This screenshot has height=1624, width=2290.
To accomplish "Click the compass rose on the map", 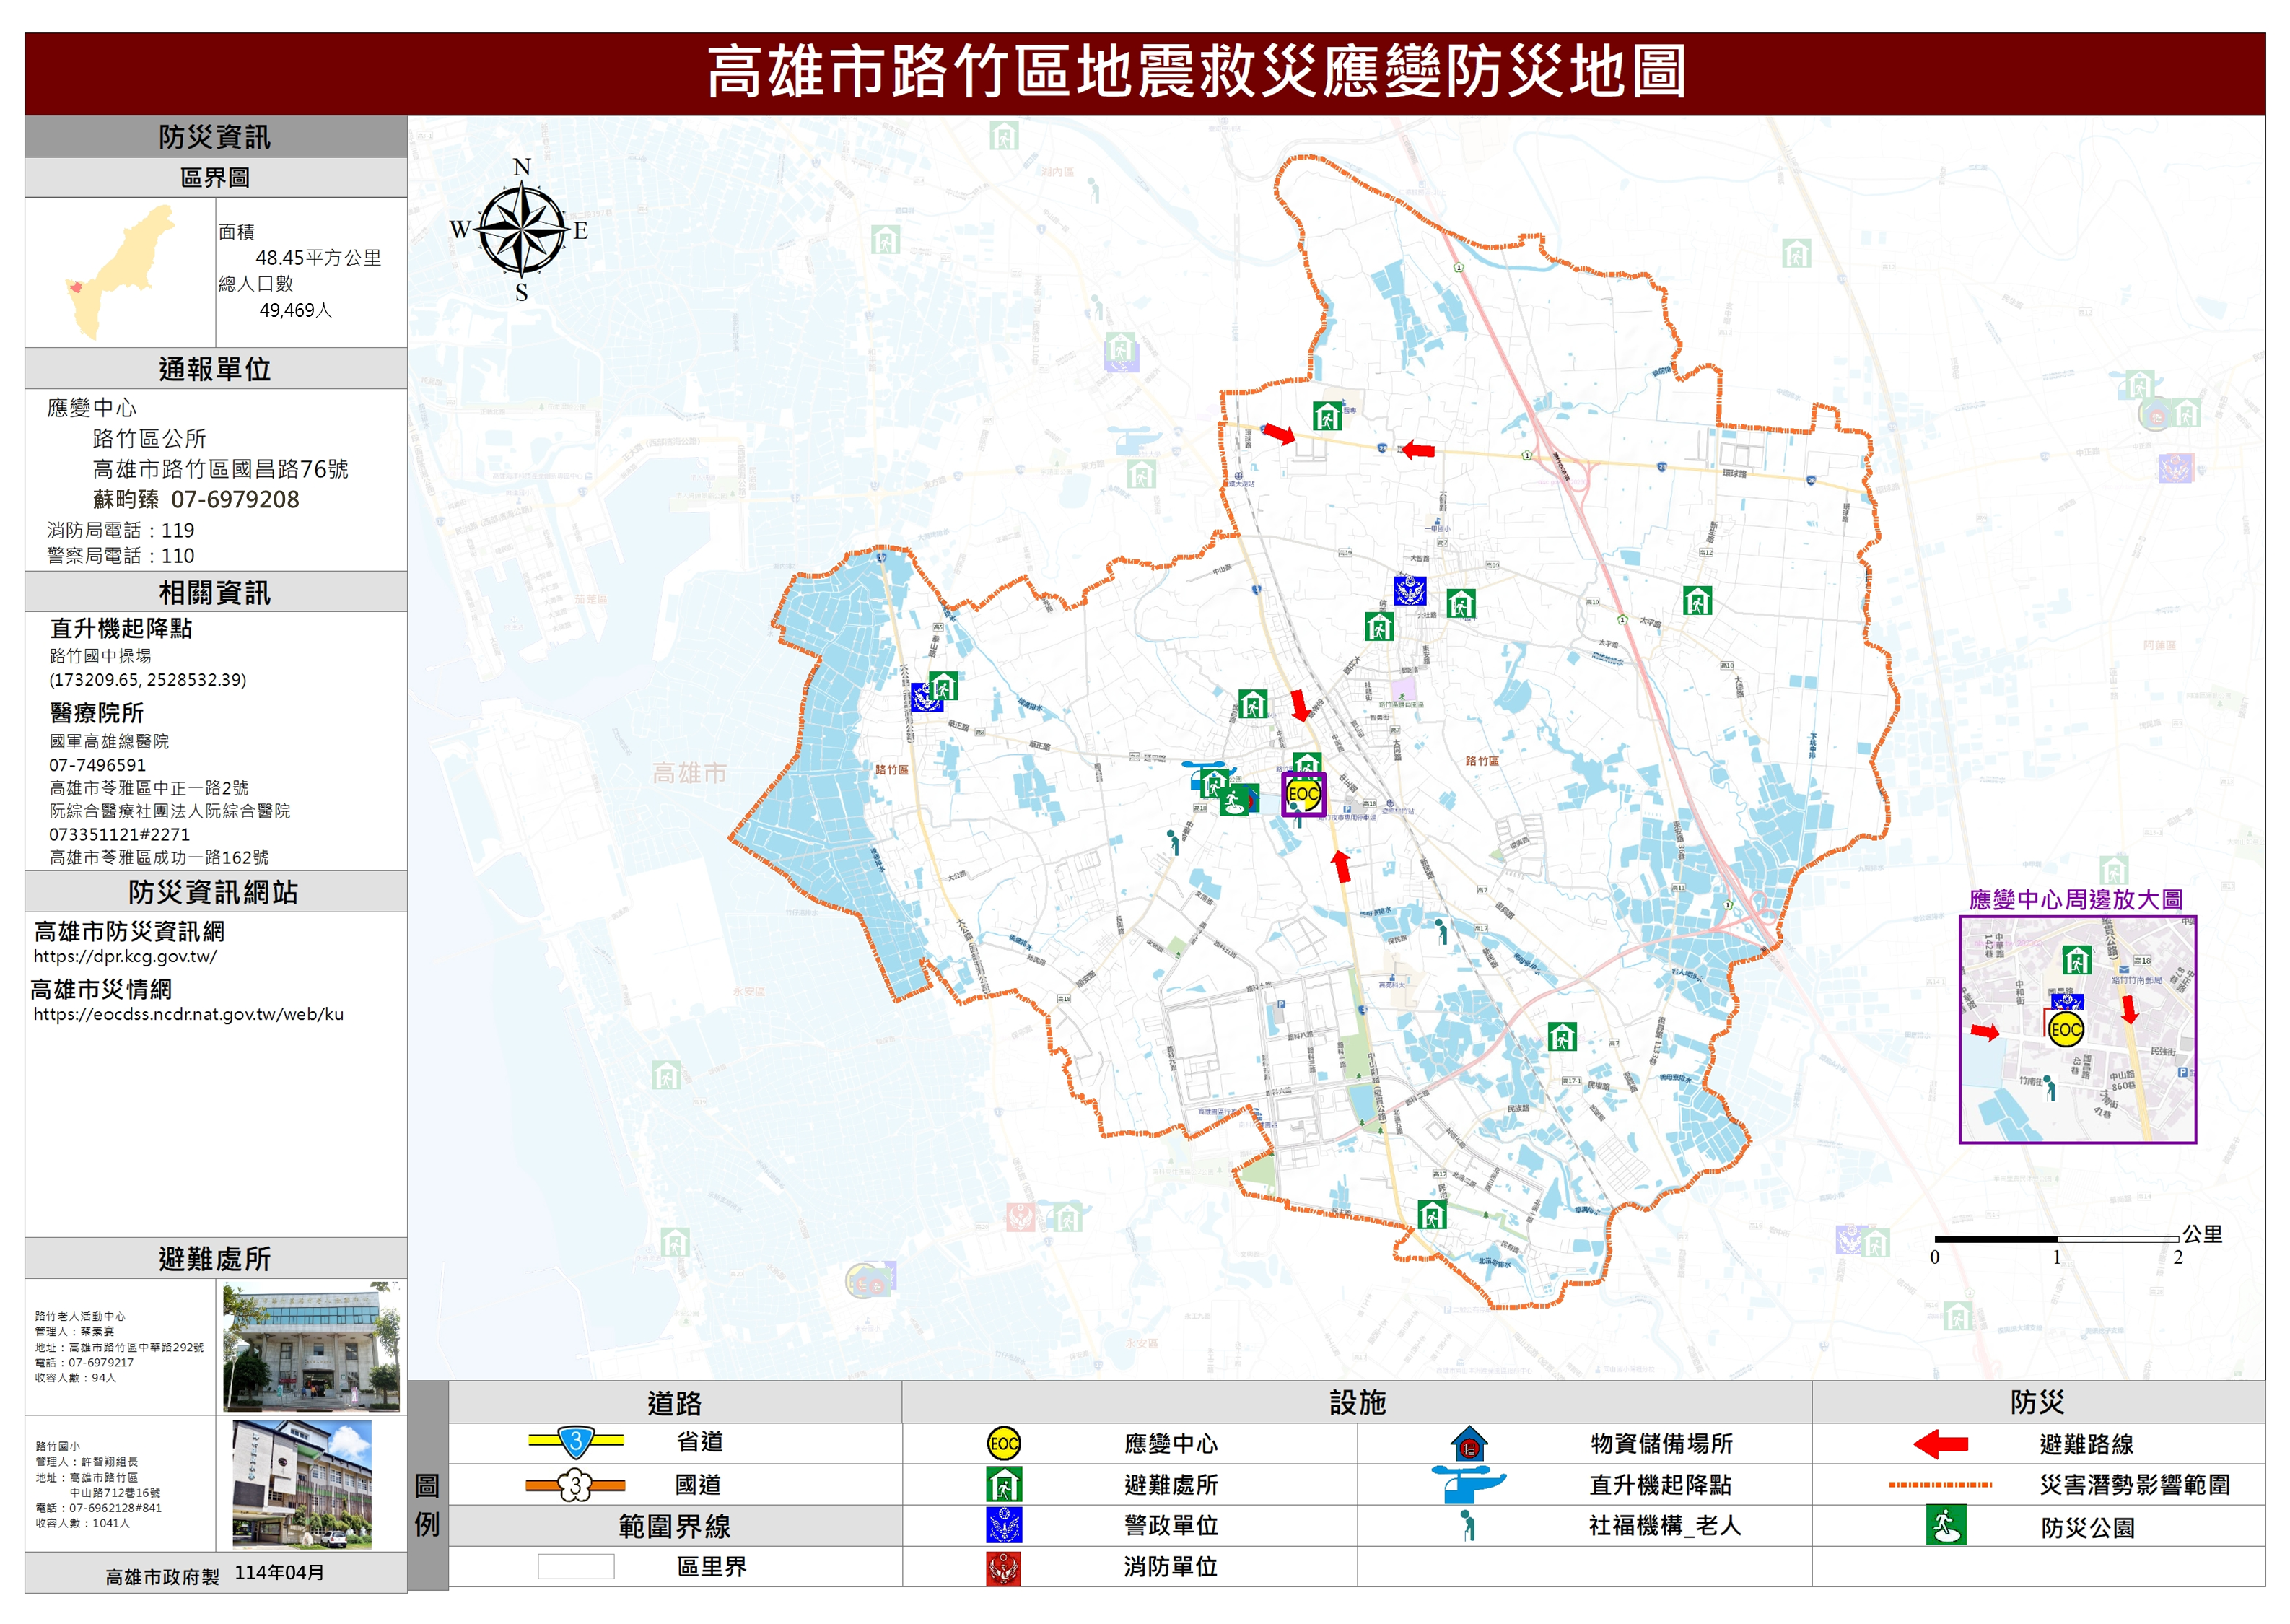I will click(521, 229).
